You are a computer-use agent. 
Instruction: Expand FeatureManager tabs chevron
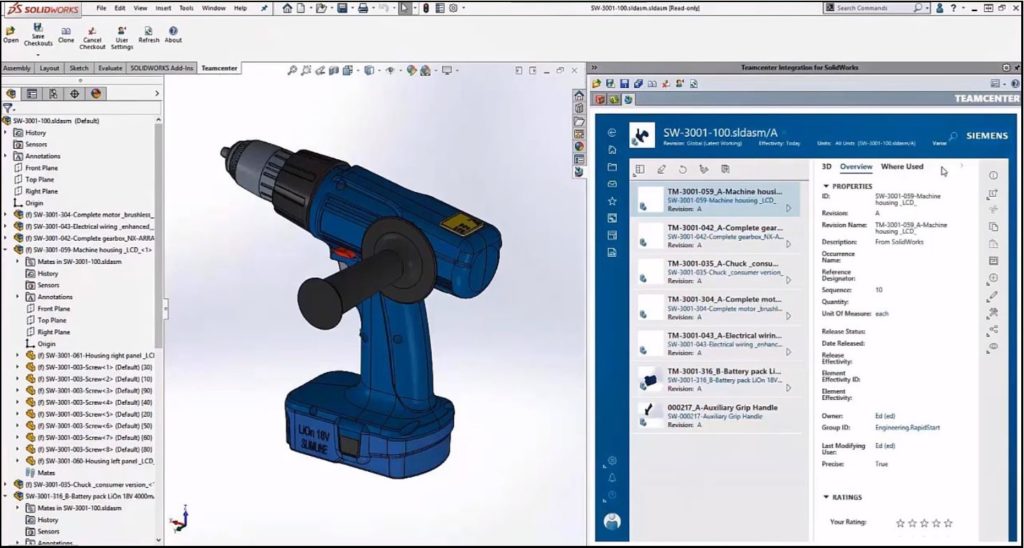pos(156,93)
